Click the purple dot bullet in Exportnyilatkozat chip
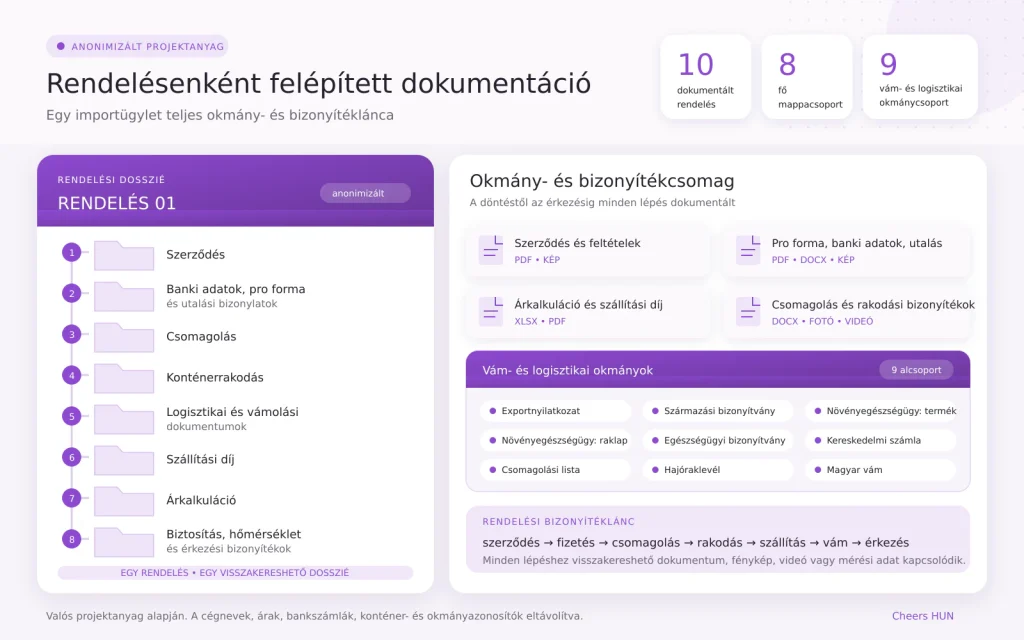Viewport: 1024px width, 640px height. pos(492,411)
